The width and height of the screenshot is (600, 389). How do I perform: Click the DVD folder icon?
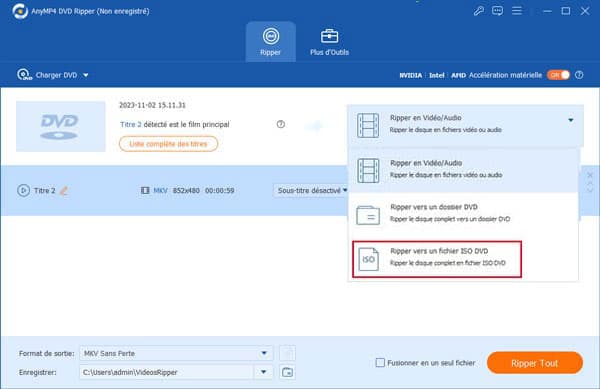[x=368, y=215]
